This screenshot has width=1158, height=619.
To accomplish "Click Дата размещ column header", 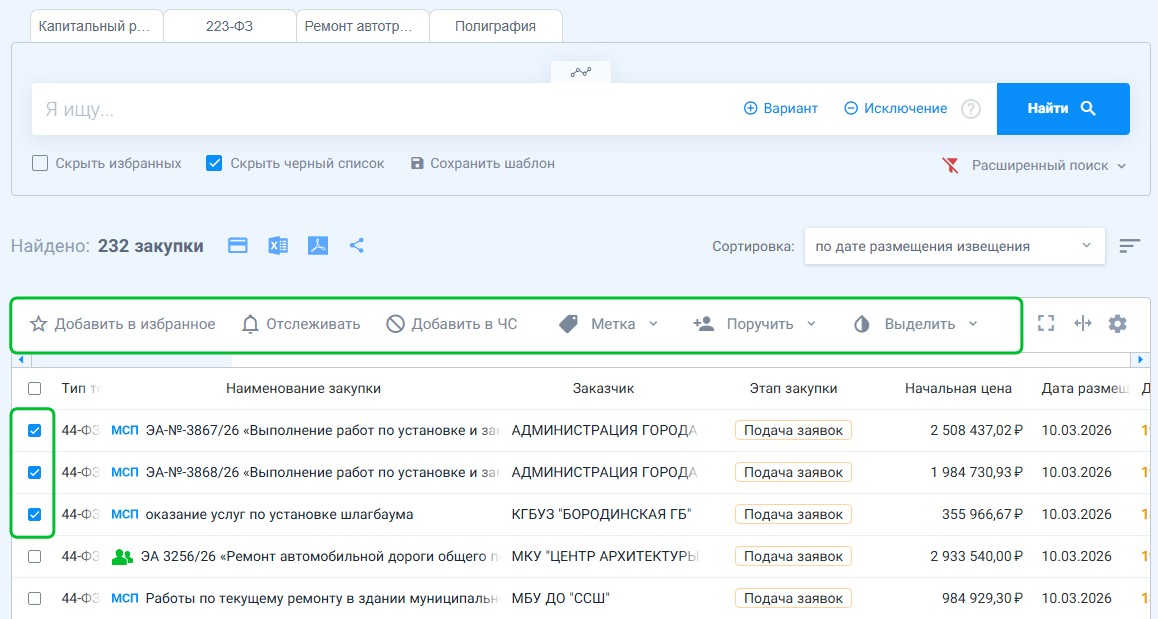I will coord(1086,389).
